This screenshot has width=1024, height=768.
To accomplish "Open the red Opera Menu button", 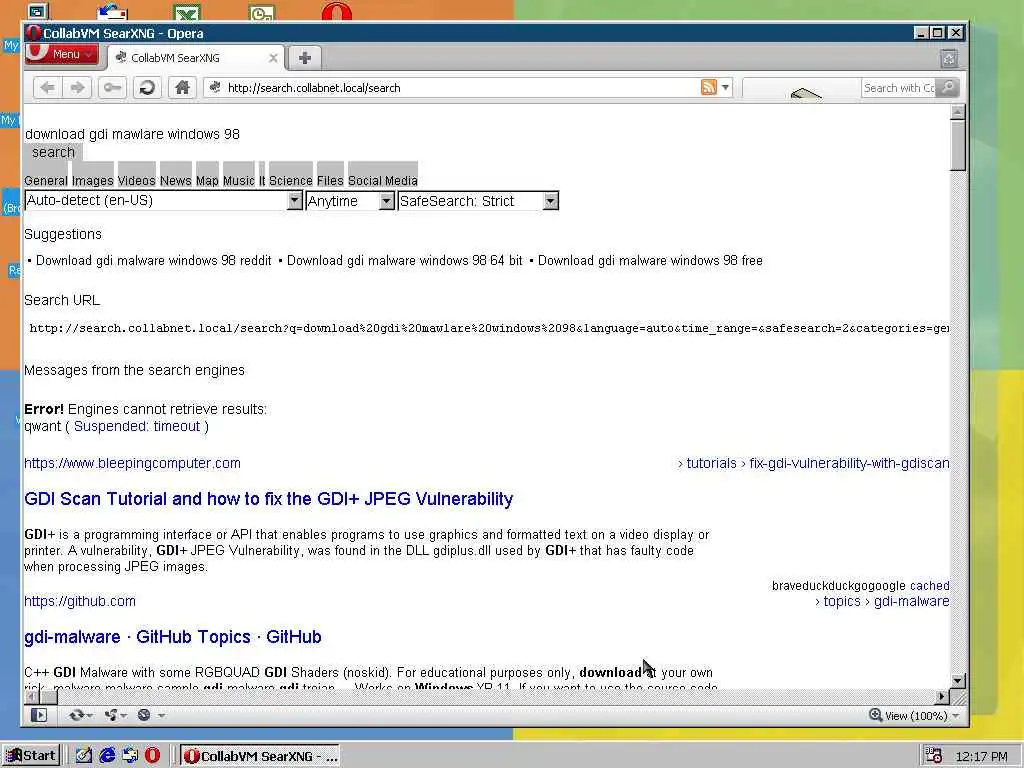I will 62,54.
